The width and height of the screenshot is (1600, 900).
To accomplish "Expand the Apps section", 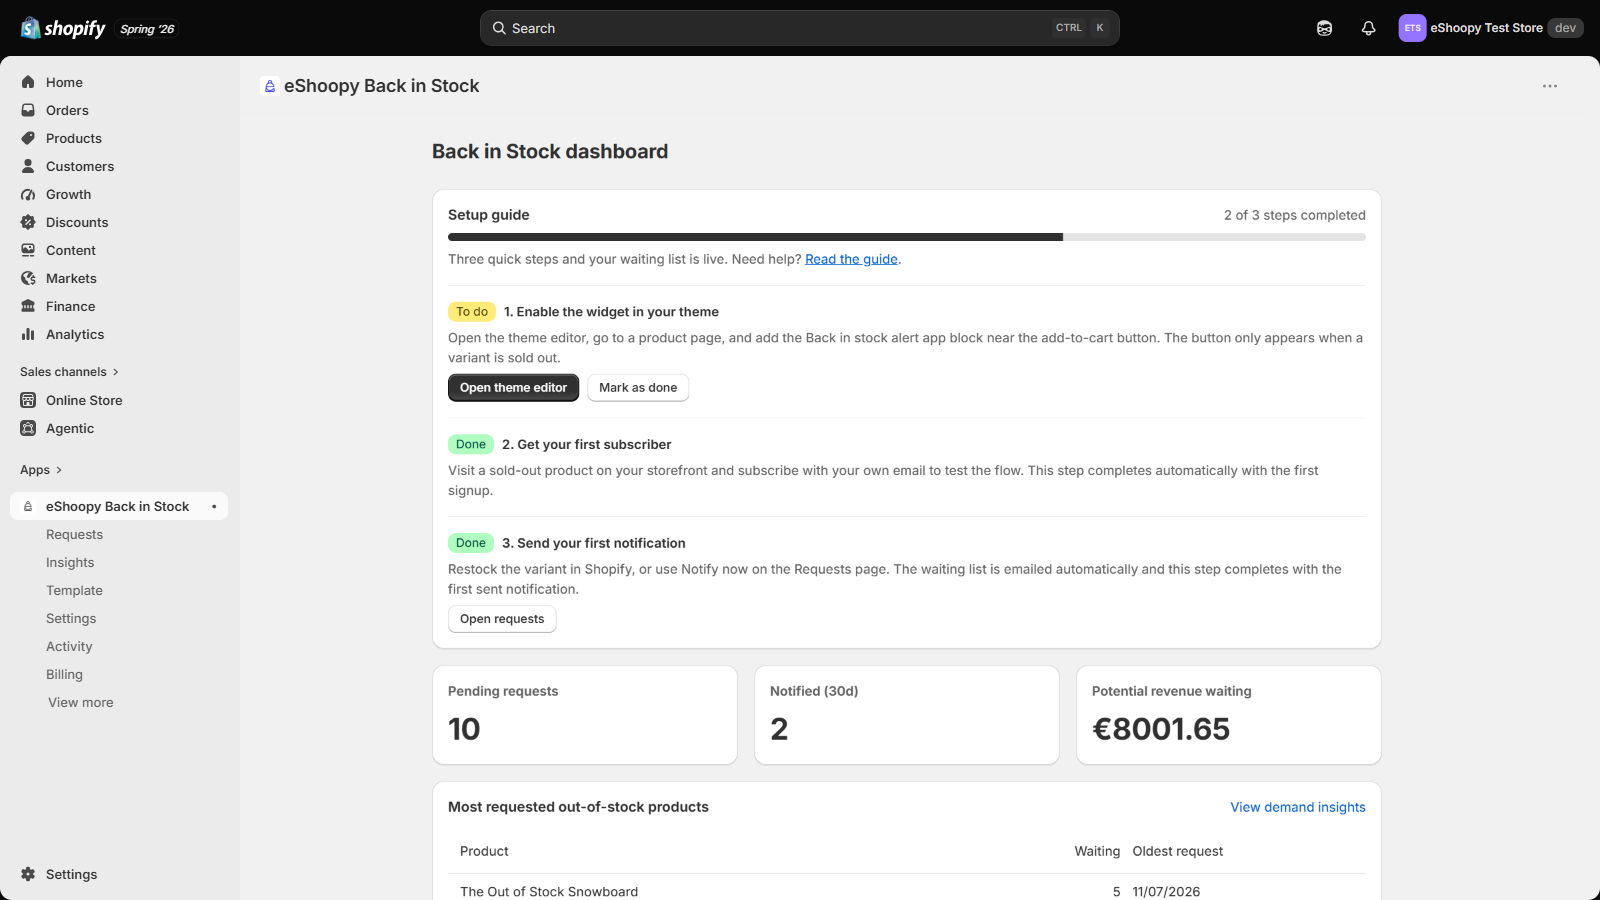I will click(41, 470).
